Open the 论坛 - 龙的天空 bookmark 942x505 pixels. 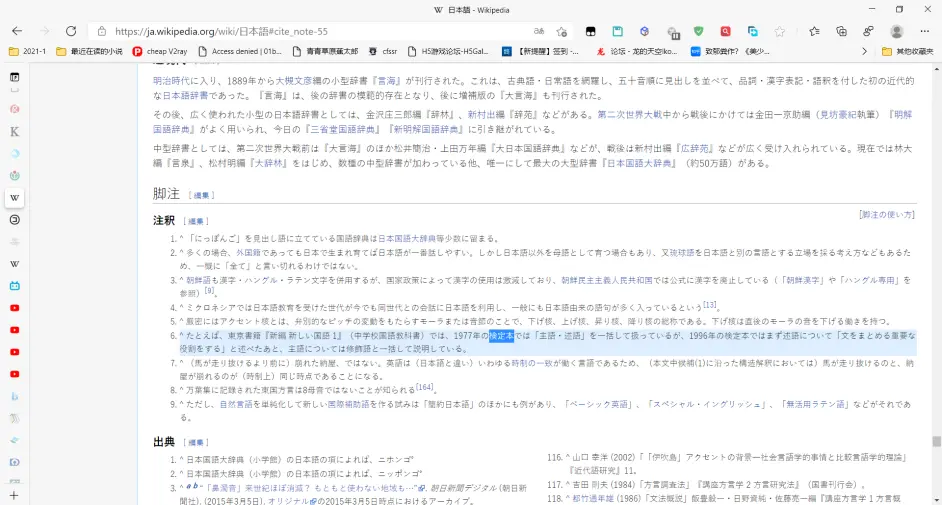pyautogui.click(x=637, y=52)
